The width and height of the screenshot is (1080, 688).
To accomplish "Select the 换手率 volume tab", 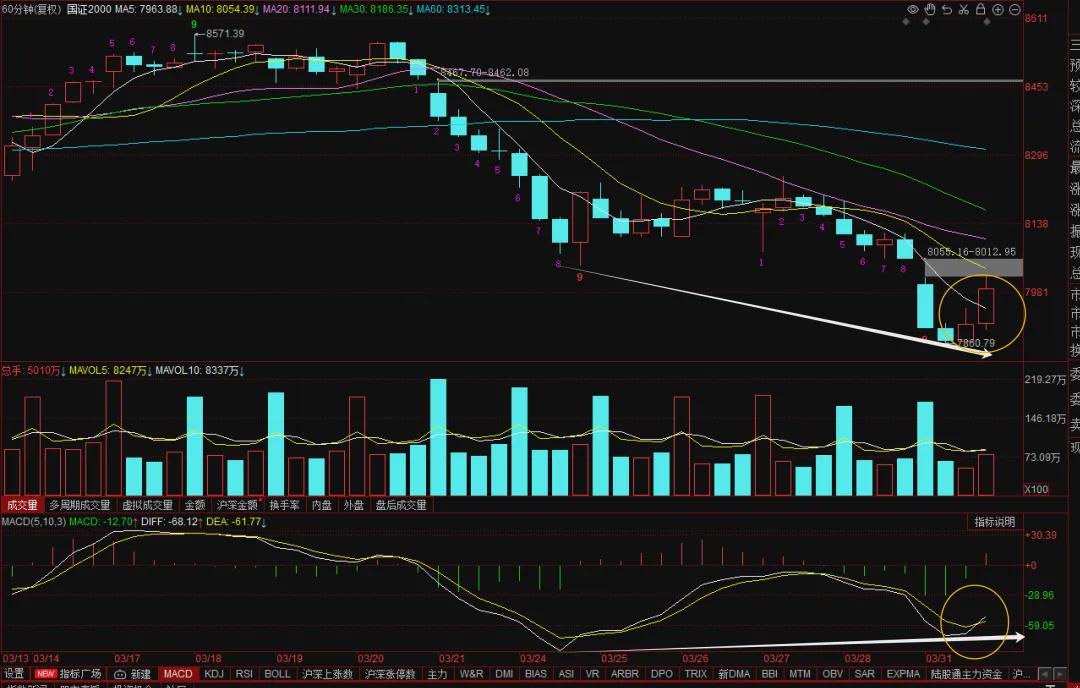I will tap(284, 505).
